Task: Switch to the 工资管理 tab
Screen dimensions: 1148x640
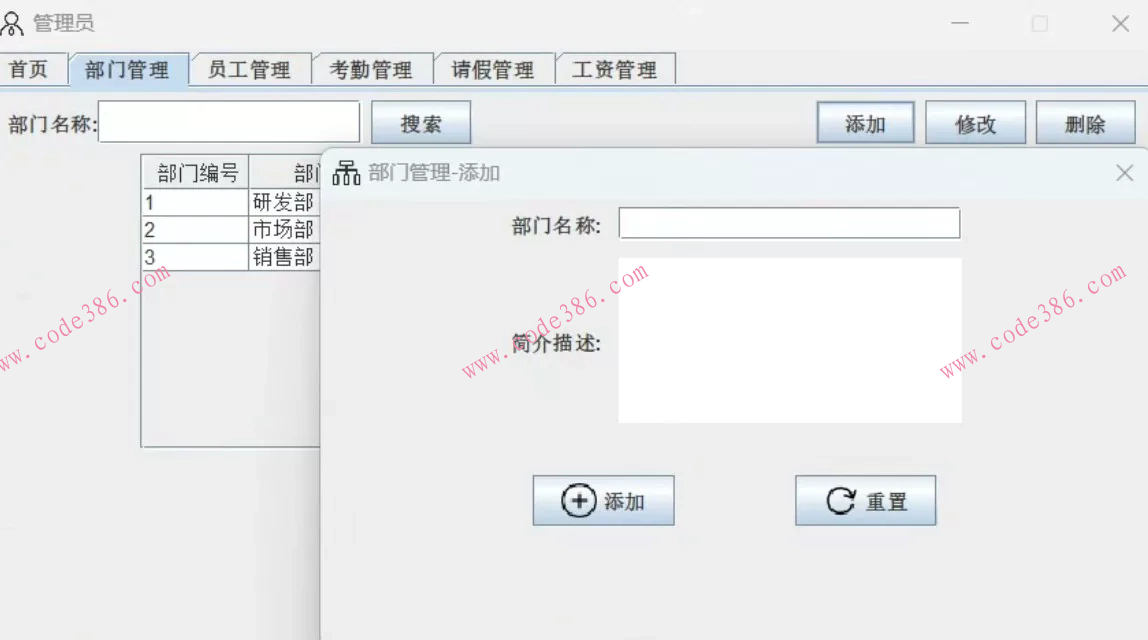Action: coord(616,69)
